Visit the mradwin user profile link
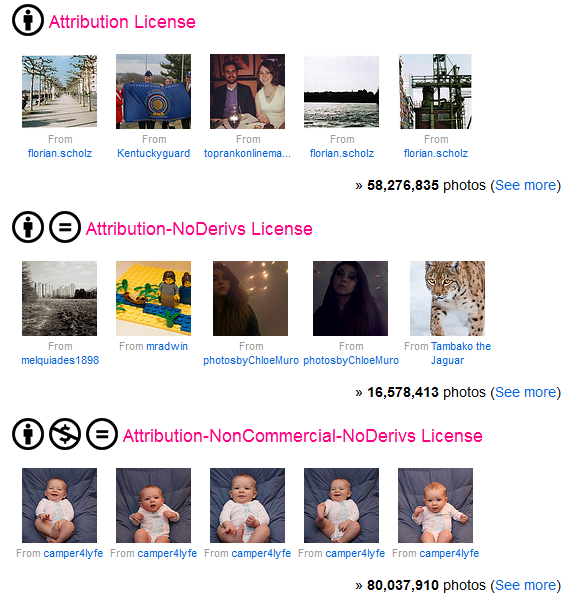 [167, 346]
